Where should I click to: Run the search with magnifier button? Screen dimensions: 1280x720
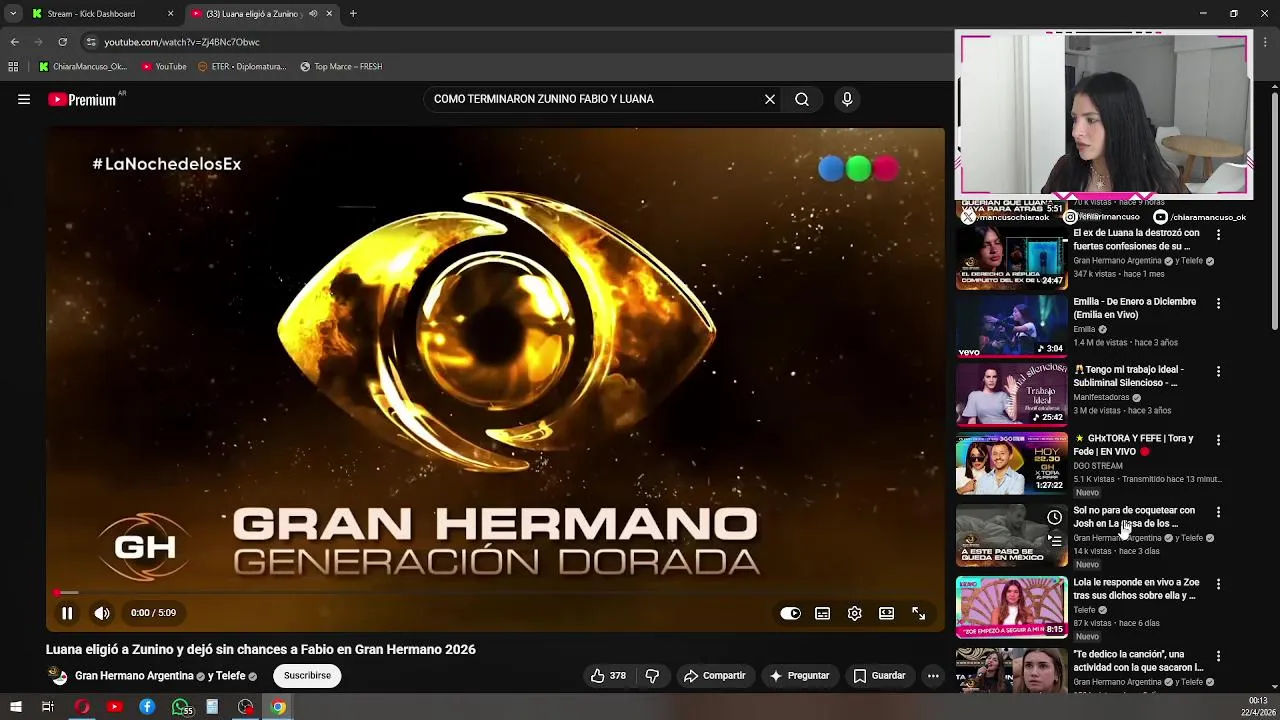tap(802, 99)
